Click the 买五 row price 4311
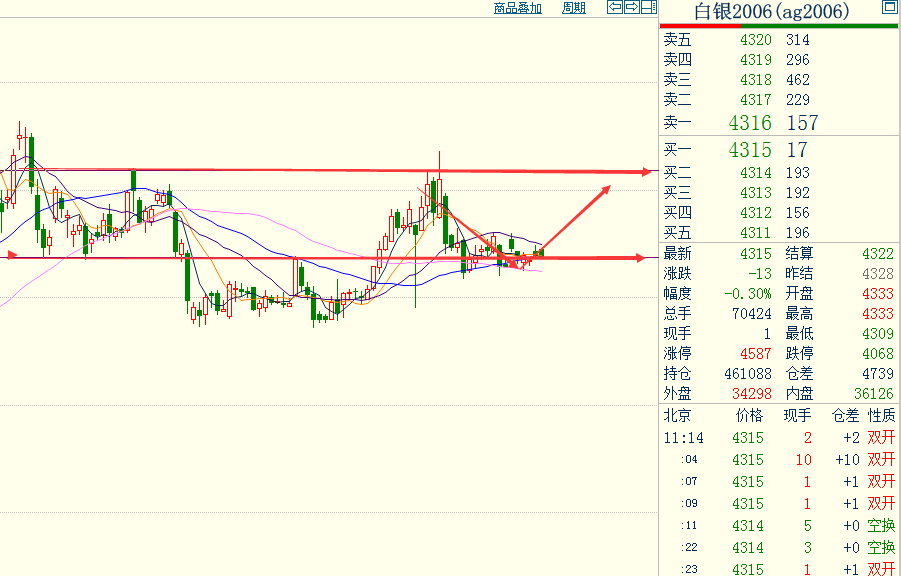 [755, 233]
